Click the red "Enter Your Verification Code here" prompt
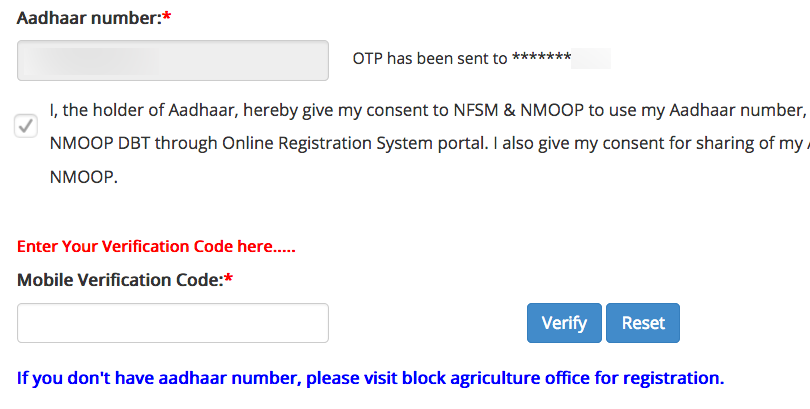Image resolution: width=810 pixels, height=409 pixels. click(156, 246)
